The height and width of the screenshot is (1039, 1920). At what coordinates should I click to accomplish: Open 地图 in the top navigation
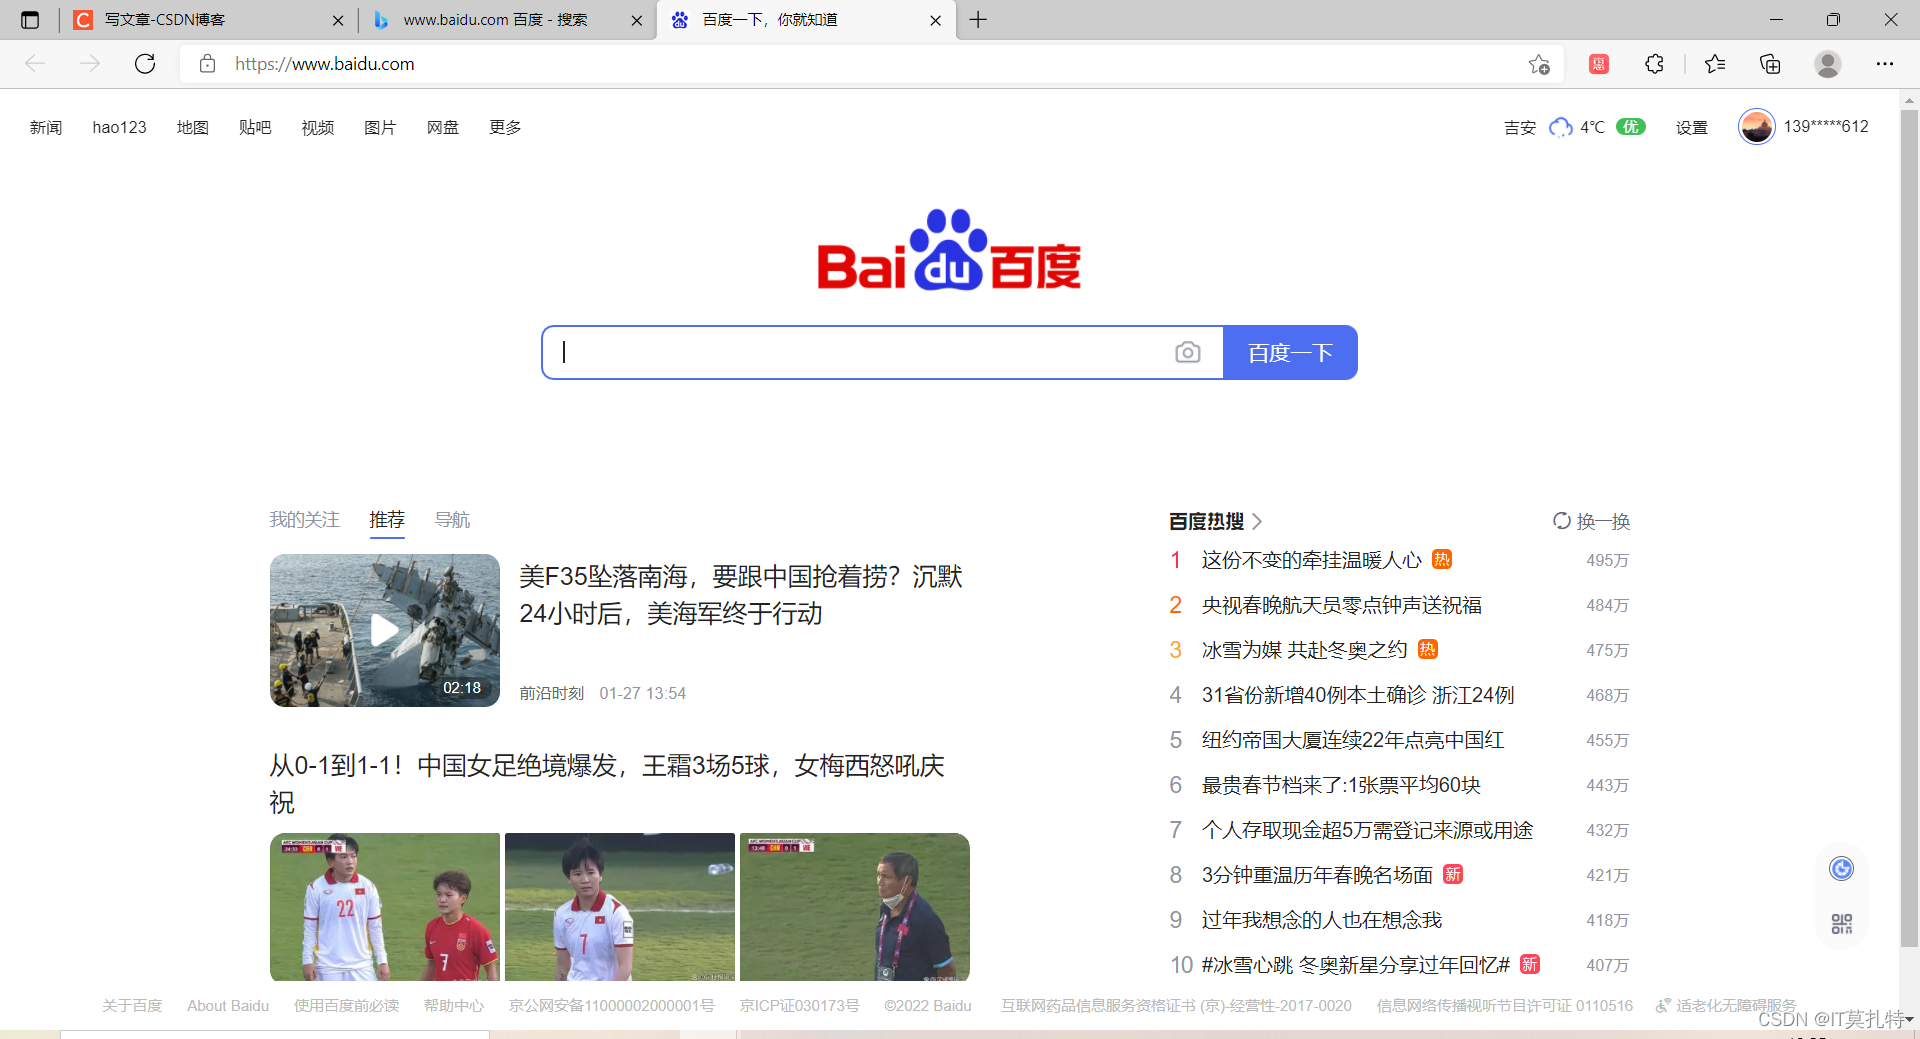(192, 127)
